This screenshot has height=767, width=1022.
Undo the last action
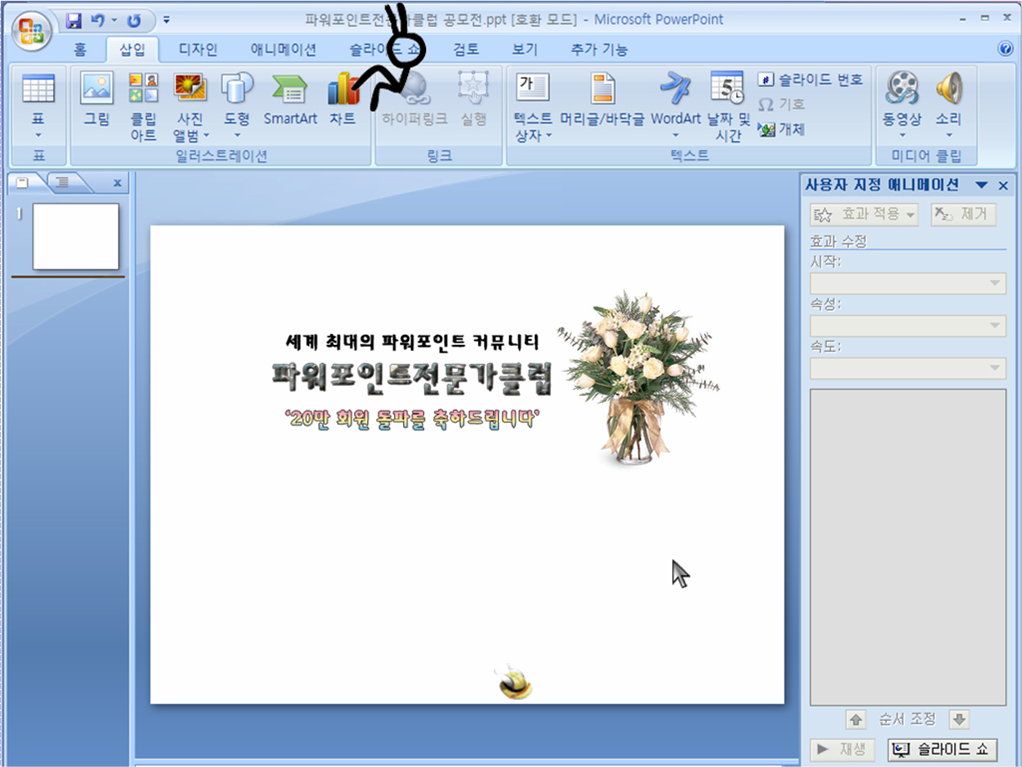click(x=97, y=20)
